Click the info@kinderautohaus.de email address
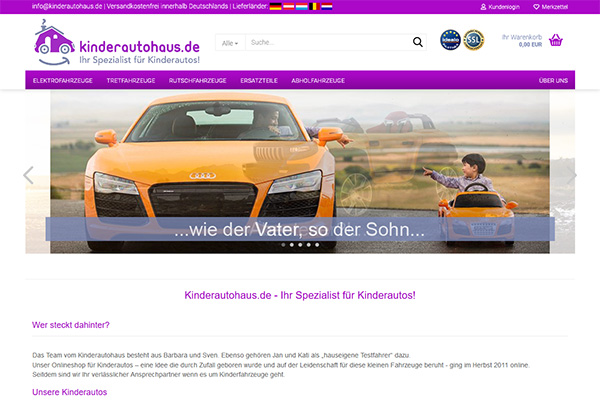 point(67,6)
